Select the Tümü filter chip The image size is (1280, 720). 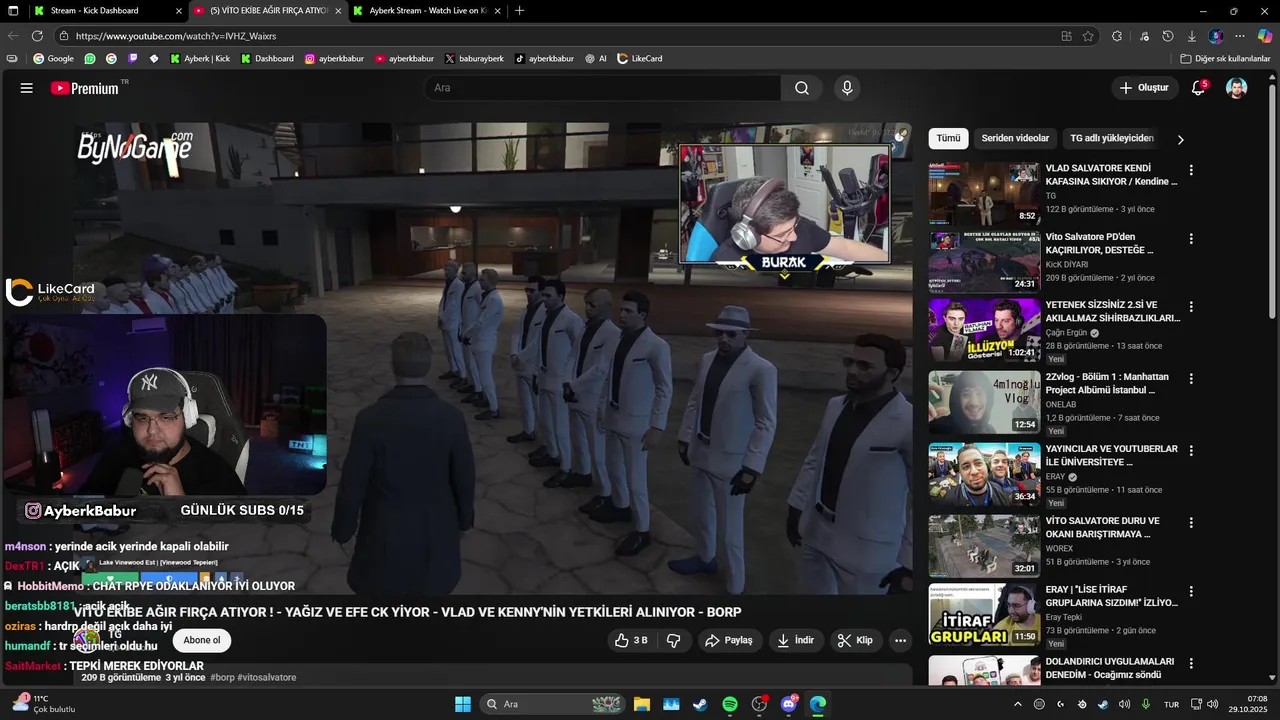pyautogui.click(x=948, y=138)
